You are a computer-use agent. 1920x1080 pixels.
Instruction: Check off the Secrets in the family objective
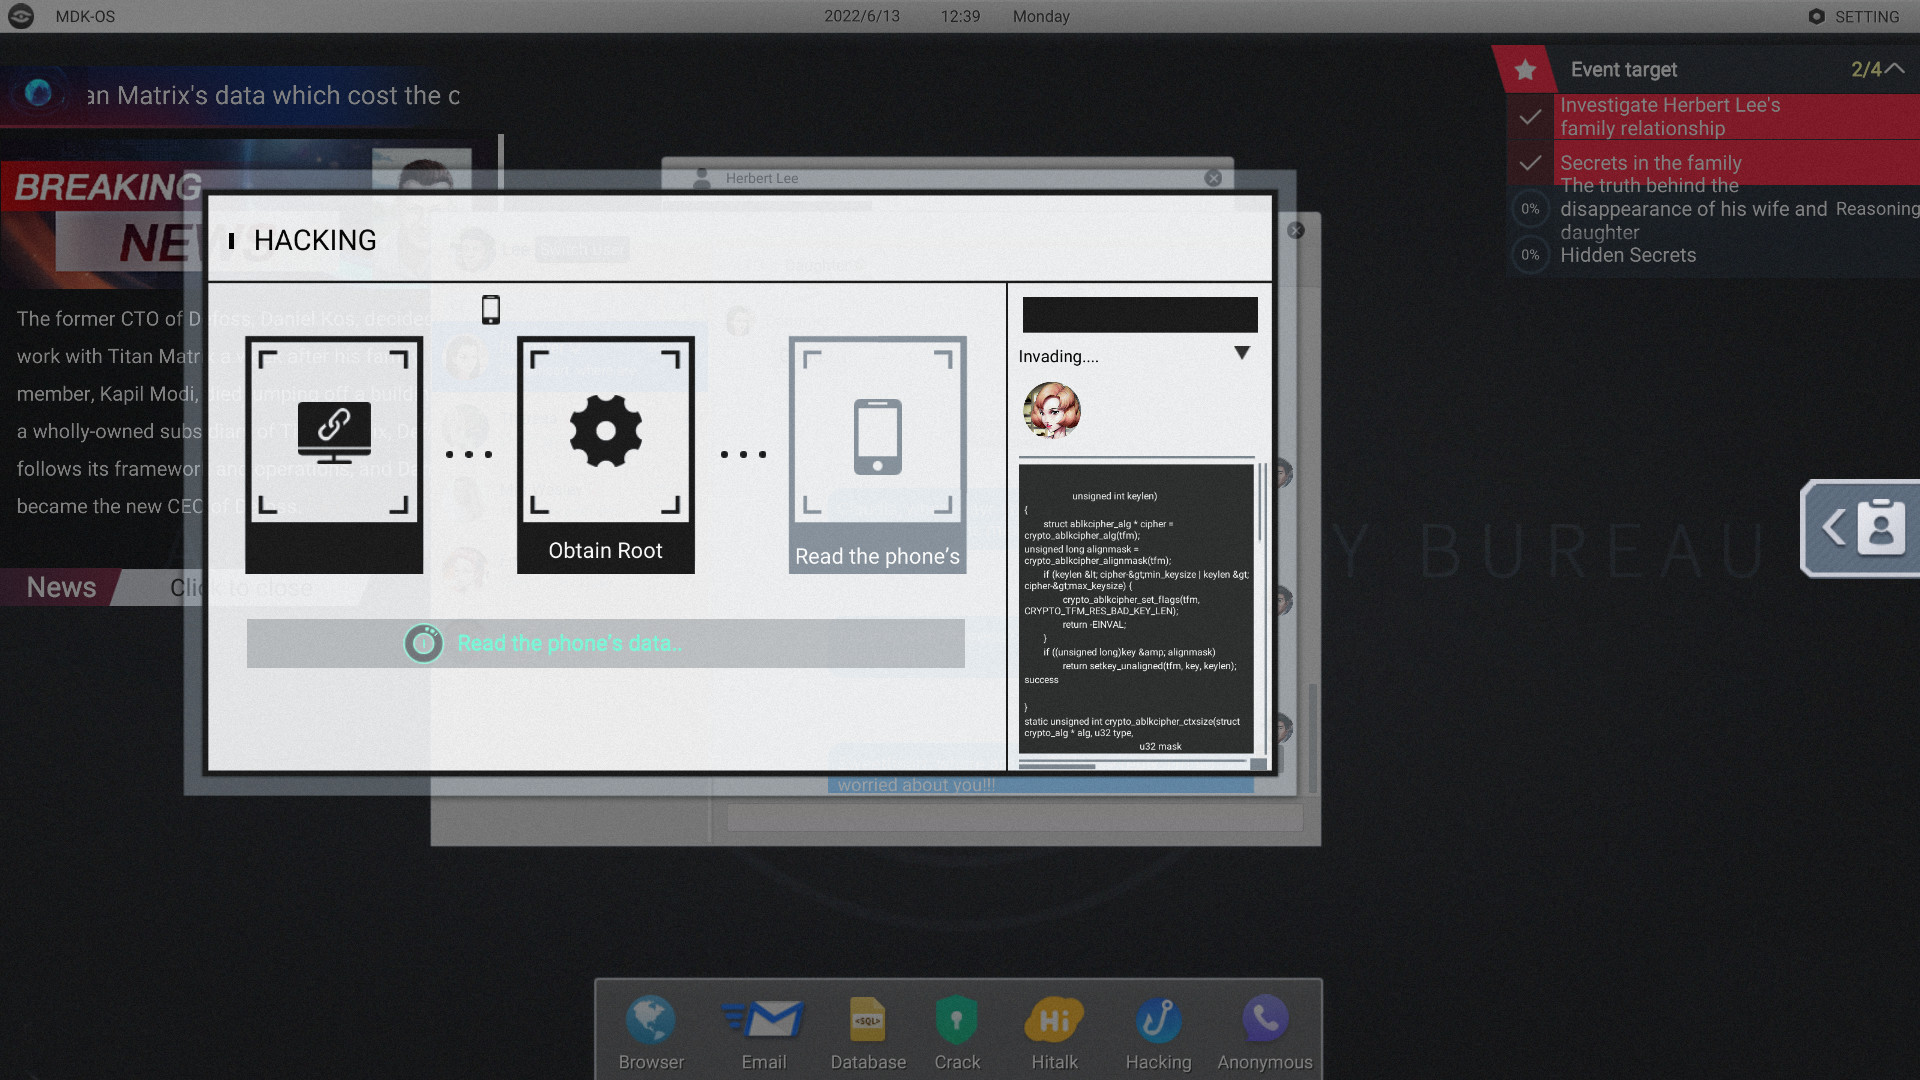point(1530,163)
